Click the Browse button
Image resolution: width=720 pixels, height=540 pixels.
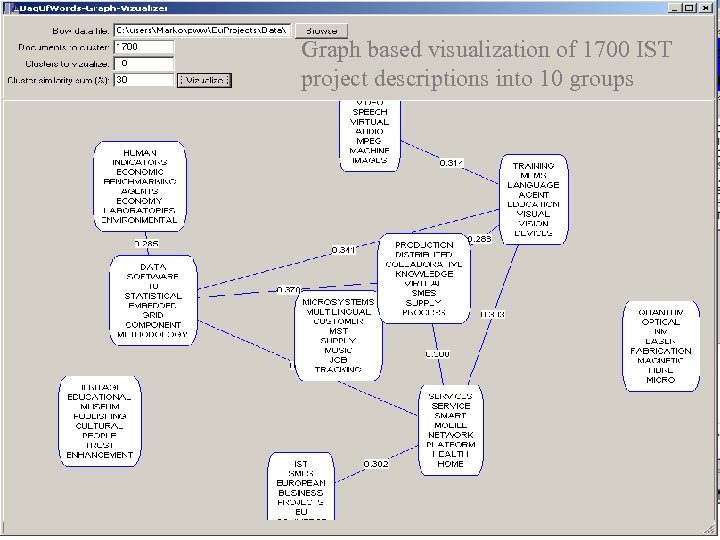click(x=321, y=31)
